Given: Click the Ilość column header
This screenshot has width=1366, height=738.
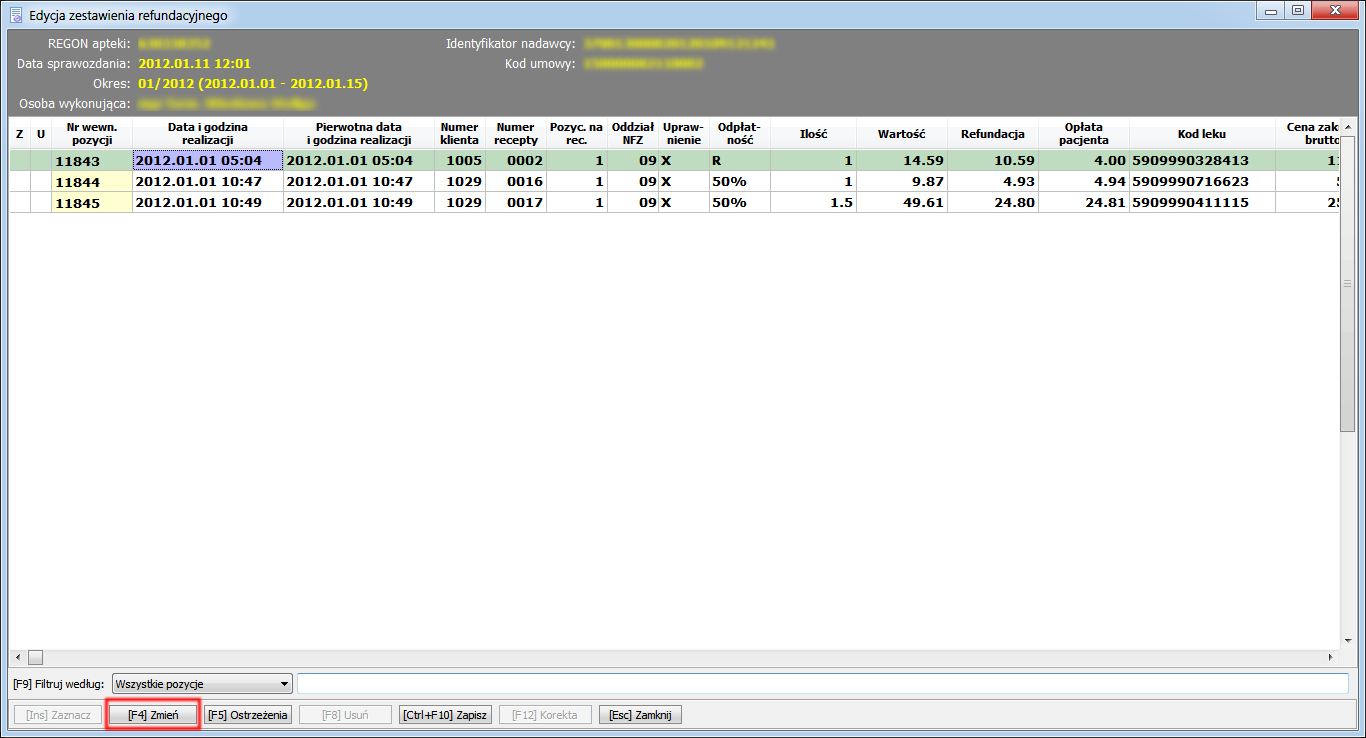Looking at the screenshot, I should [813, 134].
